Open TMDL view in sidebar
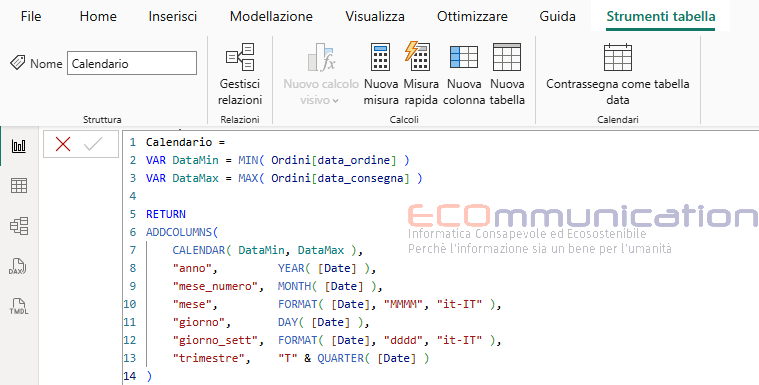 tap(18, 307)
